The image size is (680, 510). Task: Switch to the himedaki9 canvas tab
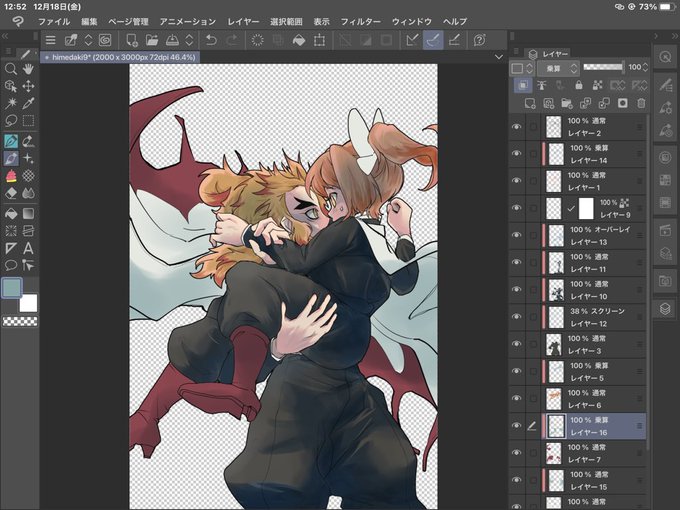pos(120,57)
